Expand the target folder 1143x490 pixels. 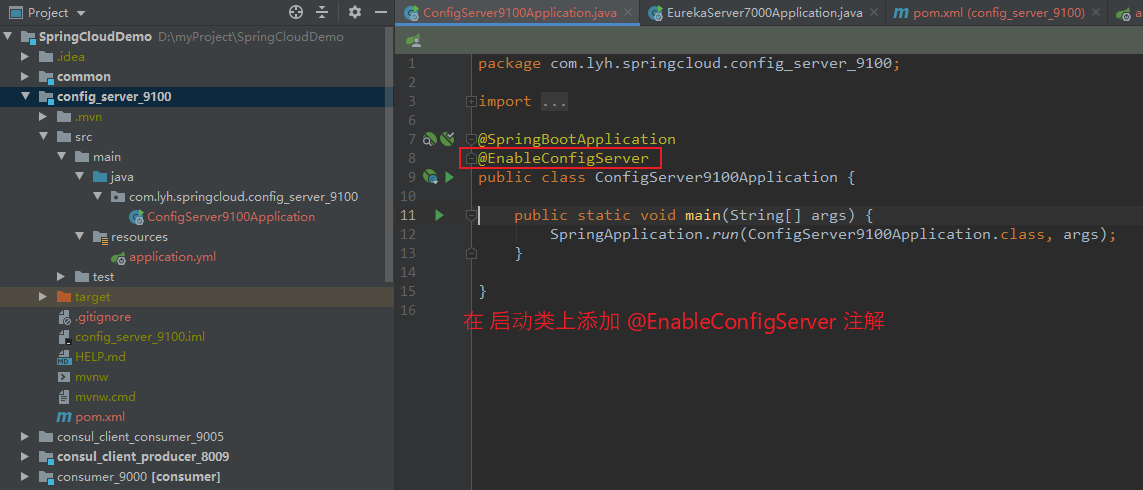(44, 297)
